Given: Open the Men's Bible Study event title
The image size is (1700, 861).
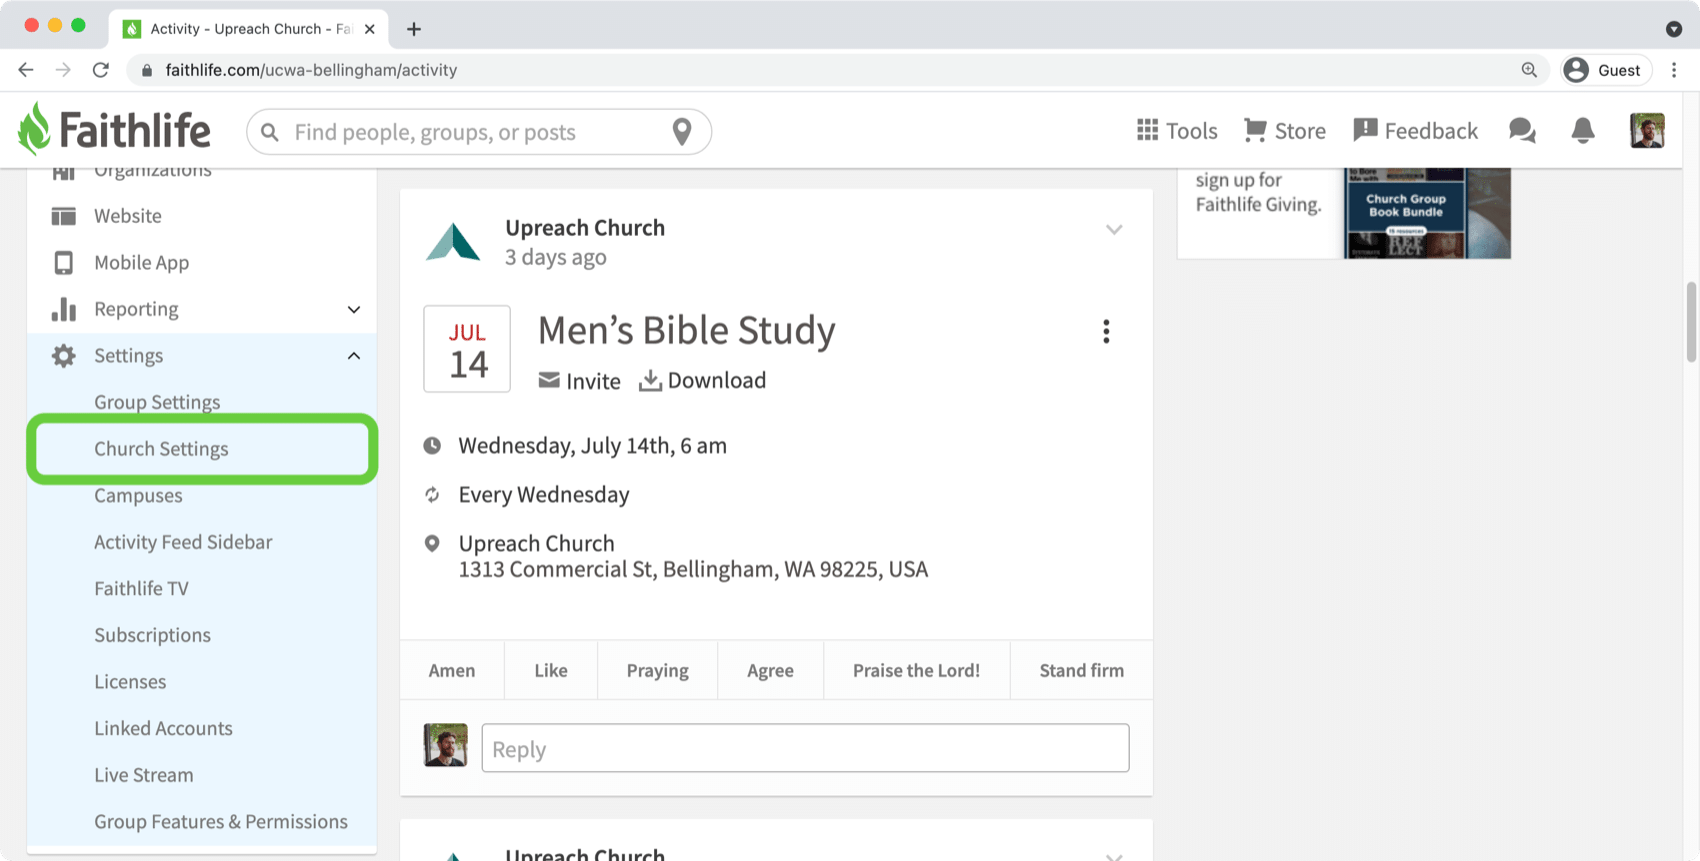Looking at the screenshot, I should [x=687, y=330].
